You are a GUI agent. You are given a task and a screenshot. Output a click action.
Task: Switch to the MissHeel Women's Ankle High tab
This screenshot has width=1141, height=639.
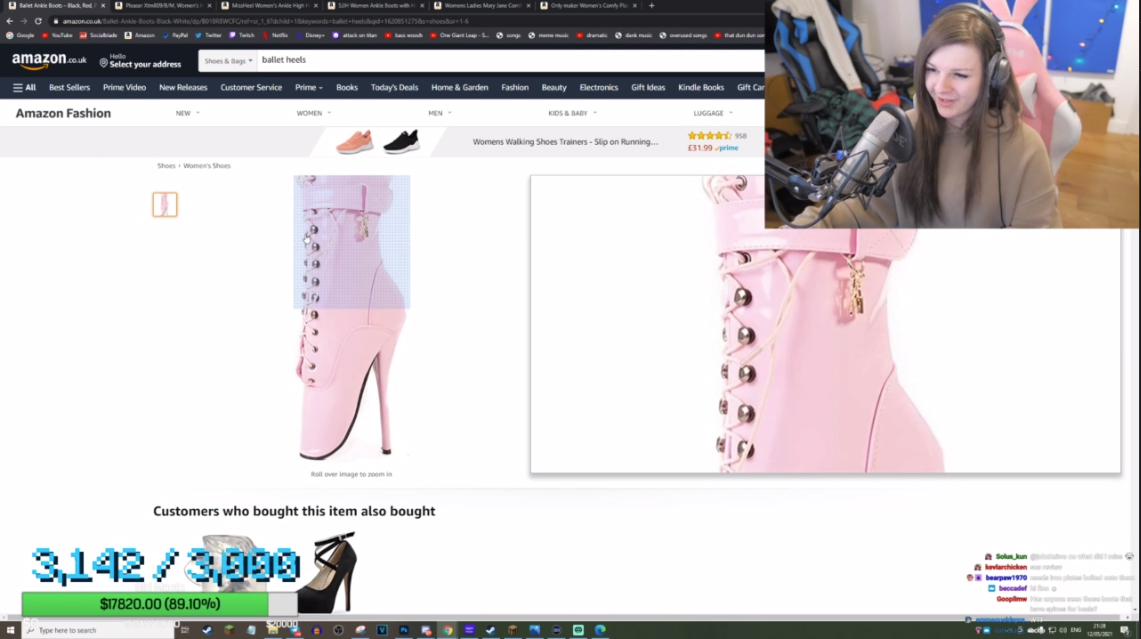[269, 6]
